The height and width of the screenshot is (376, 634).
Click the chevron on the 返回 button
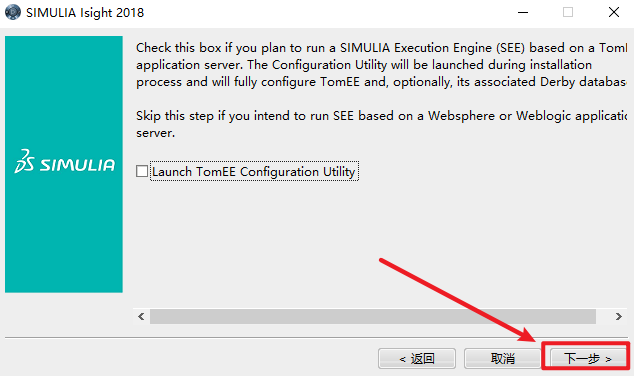pos(402,359)
